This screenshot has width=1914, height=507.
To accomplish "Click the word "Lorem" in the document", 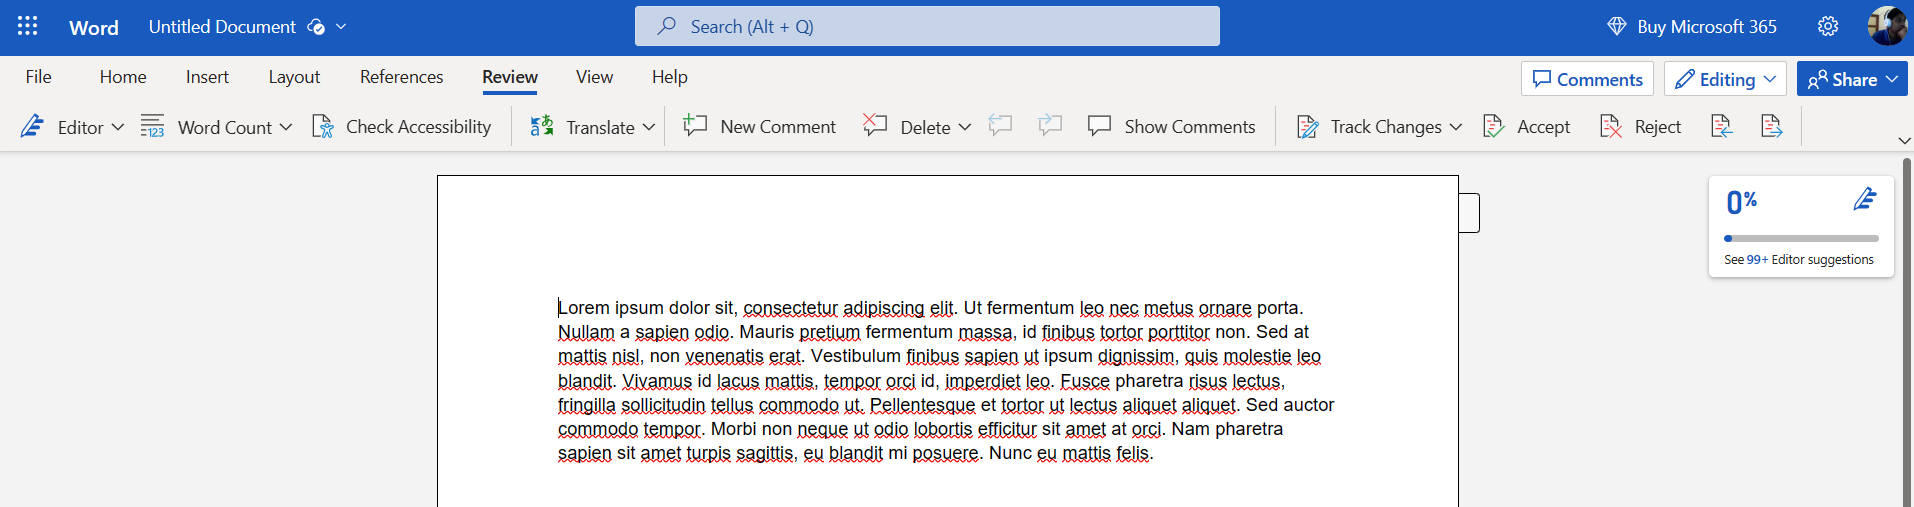I will tap(583, 308).
